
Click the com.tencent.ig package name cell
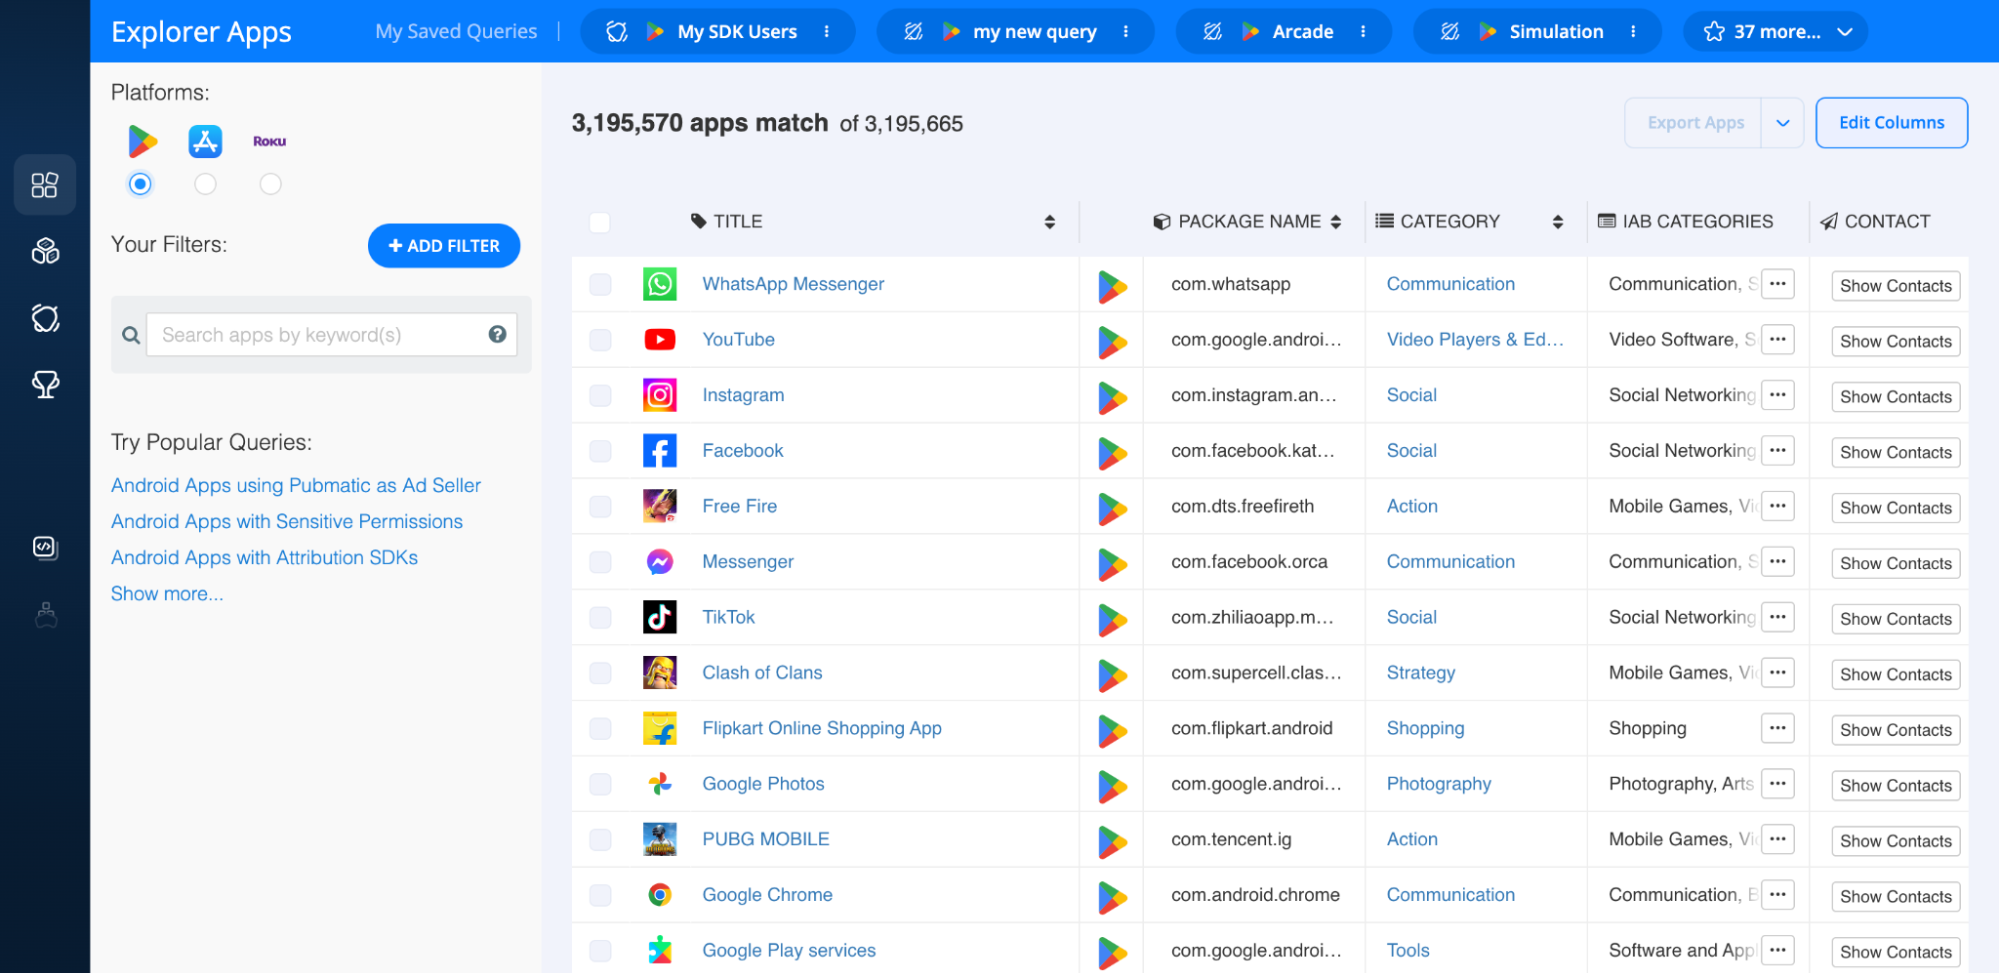(x=1232, y=840)
